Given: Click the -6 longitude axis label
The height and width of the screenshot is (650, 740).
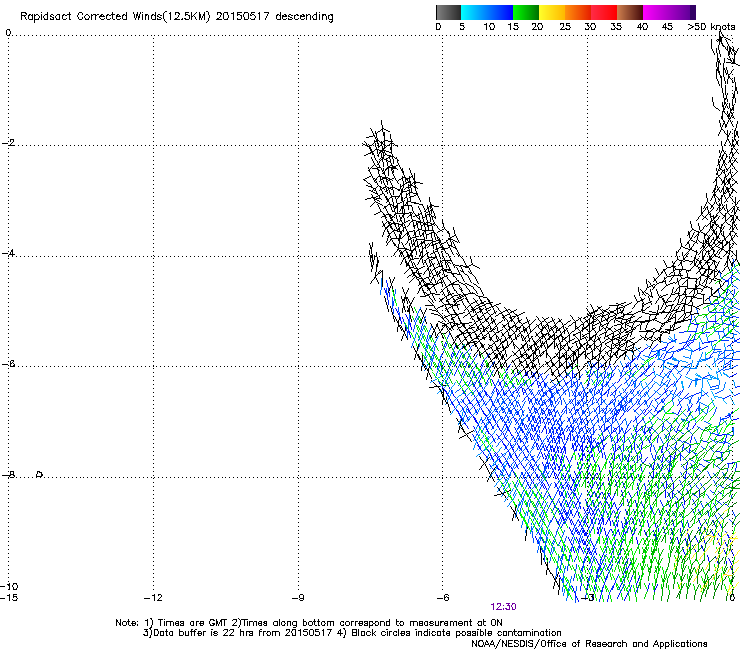Looking at the screenshot, I should pyautogui.click(x=443, y=598).
